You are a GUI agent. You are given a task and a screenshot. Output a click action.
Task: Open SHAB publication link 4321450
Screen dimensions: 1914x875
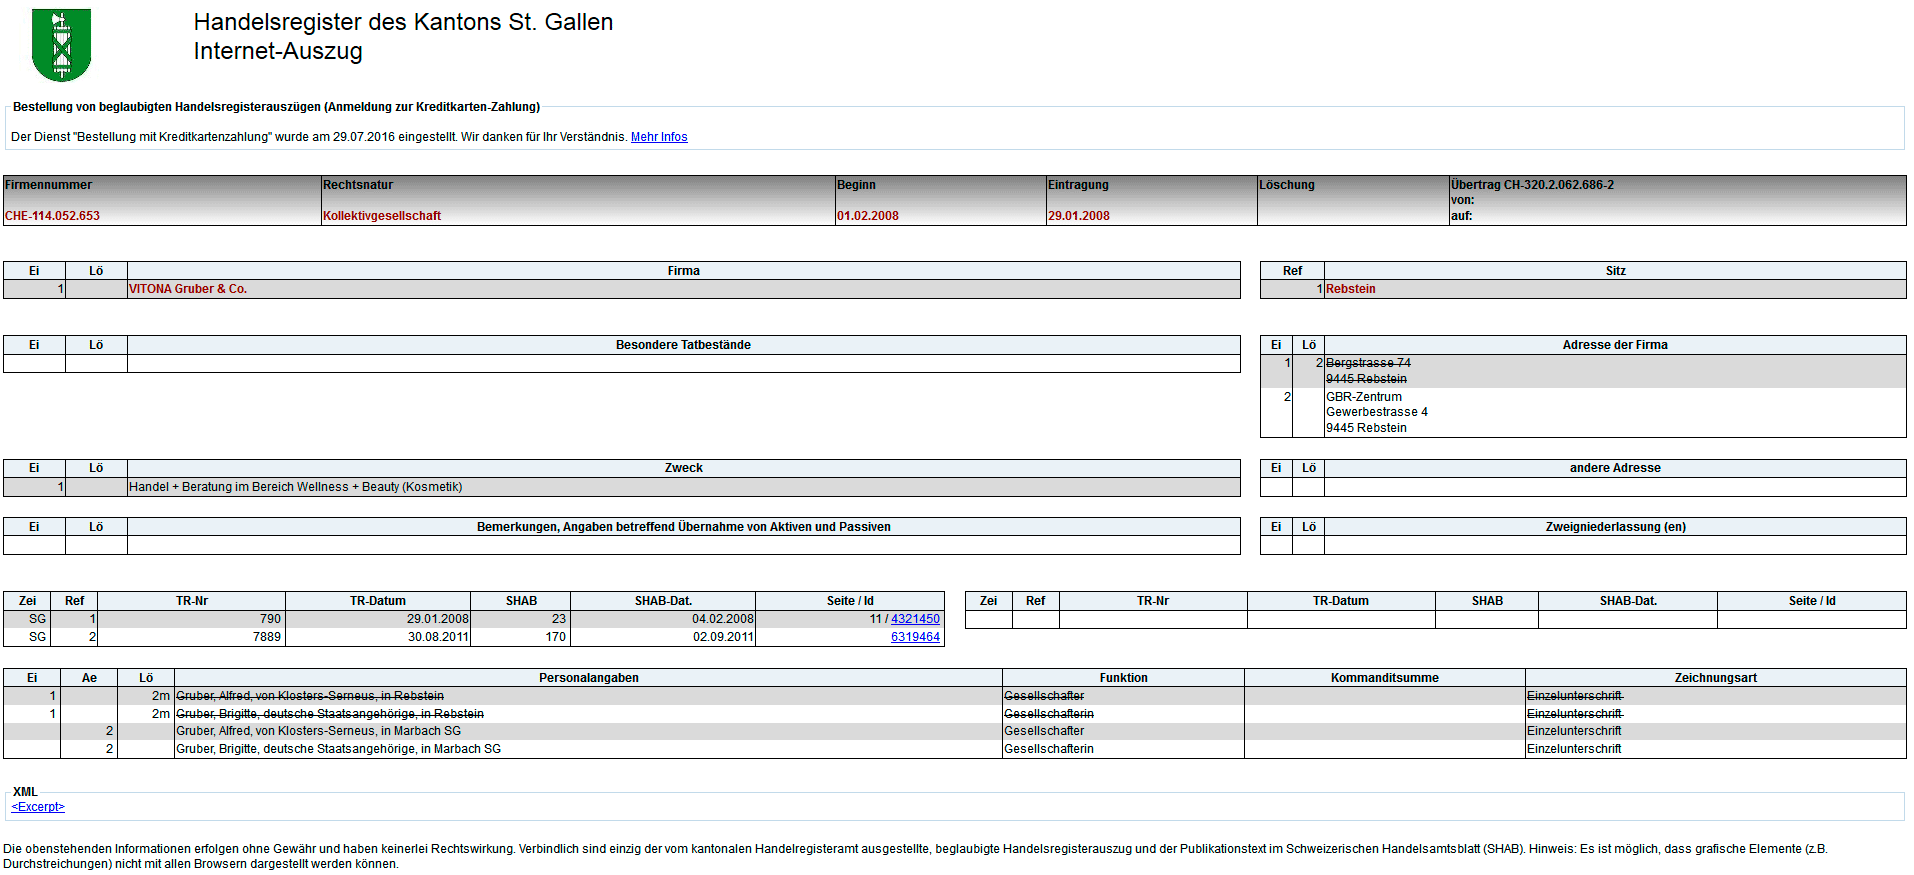click(915, 619)
